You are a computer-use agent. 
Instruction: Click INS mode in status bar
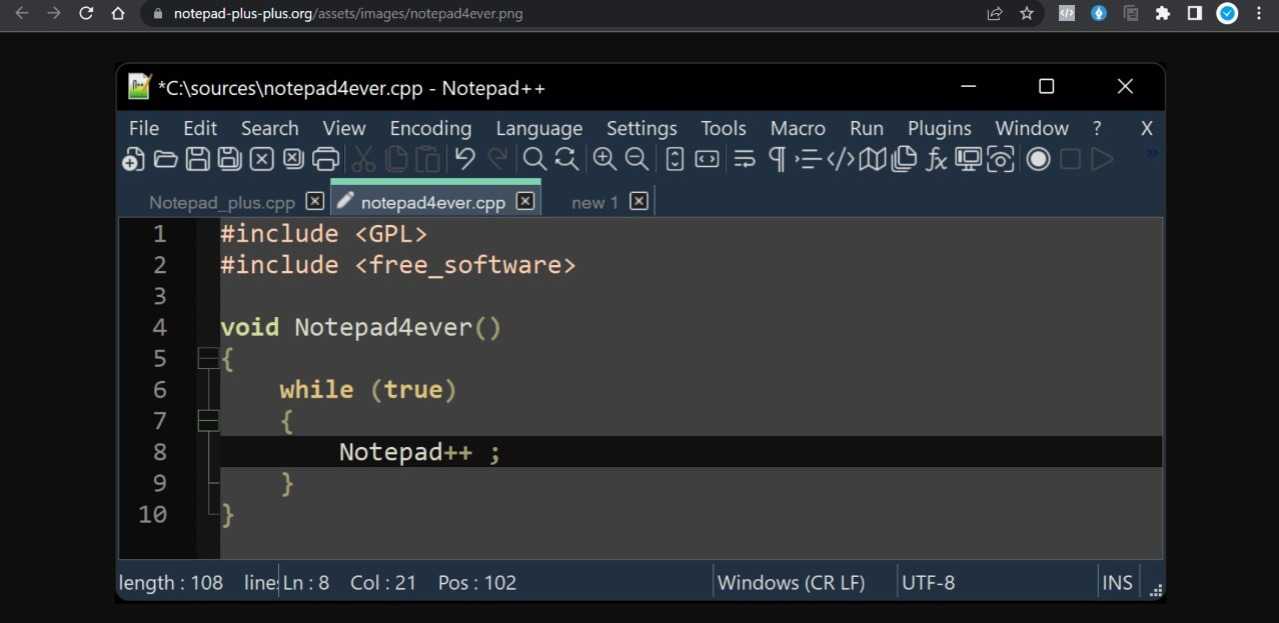1117,582
